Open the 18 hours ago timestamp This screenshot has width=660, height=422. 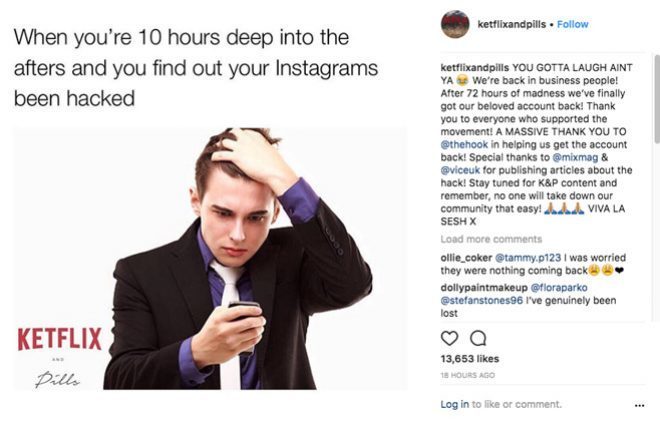(x=468, y=375)
